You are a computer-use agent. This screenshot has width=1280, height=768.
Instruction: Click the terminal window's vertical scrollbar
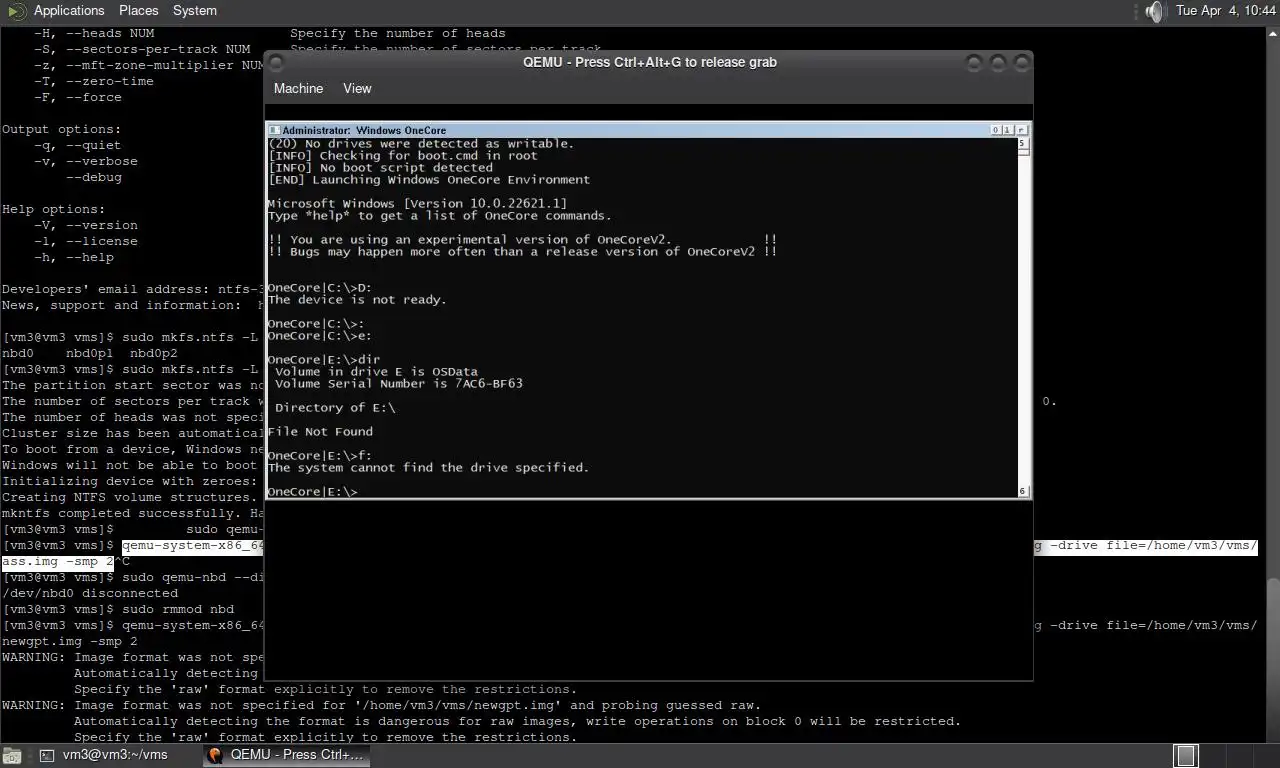tap(1273, 383)
